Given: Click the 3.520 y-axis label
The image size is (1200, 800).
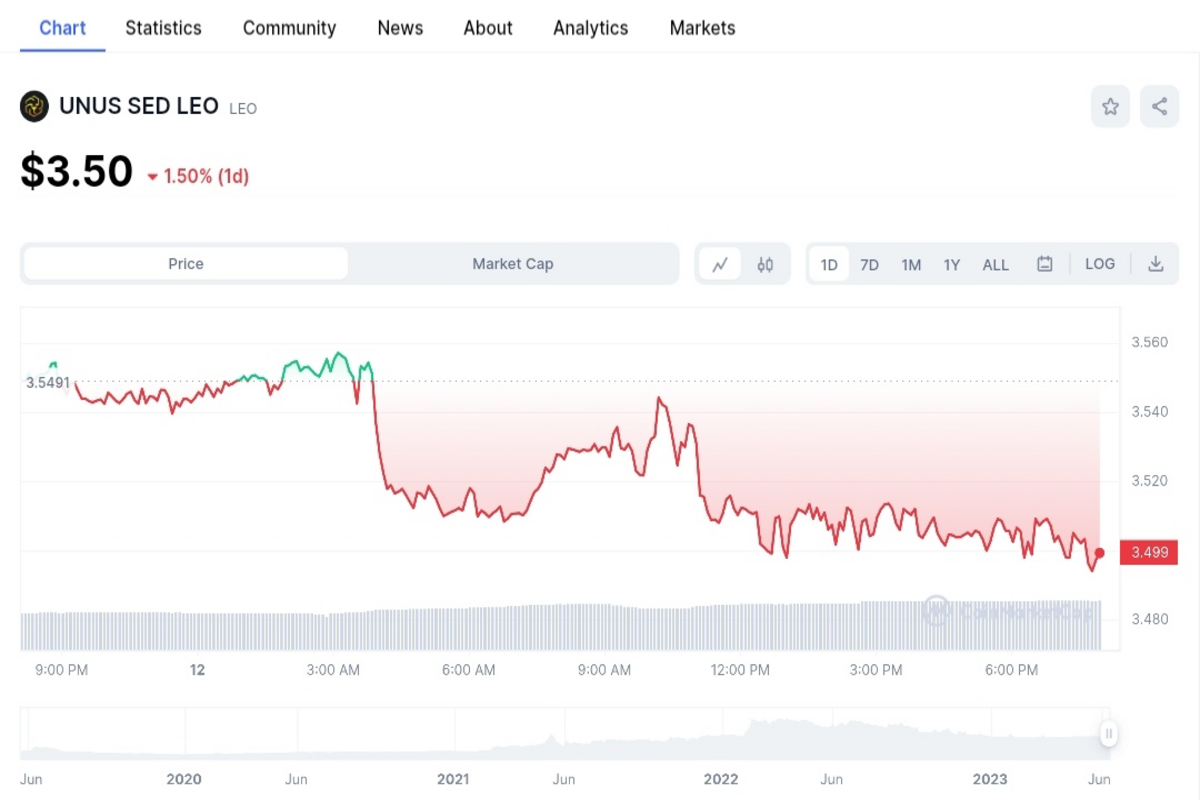Looking at the screenshot, I should (1149, 481).
